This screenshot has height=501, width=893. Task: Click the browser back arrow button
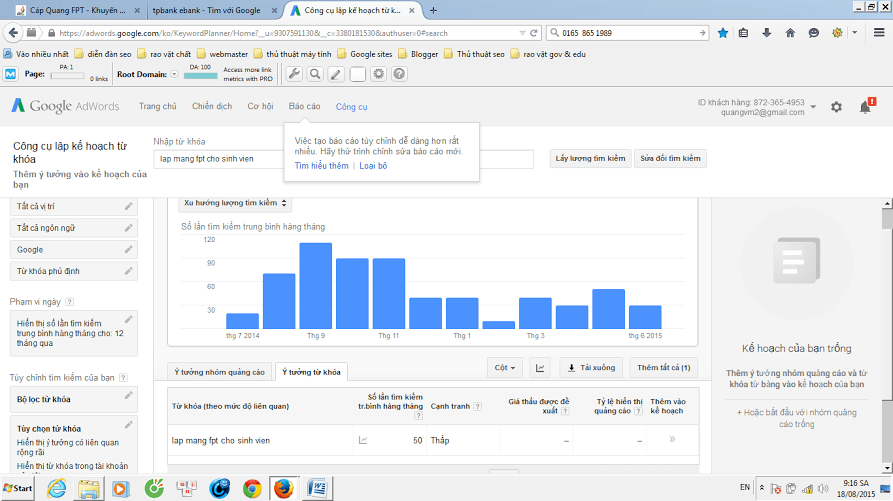point(13,32)
